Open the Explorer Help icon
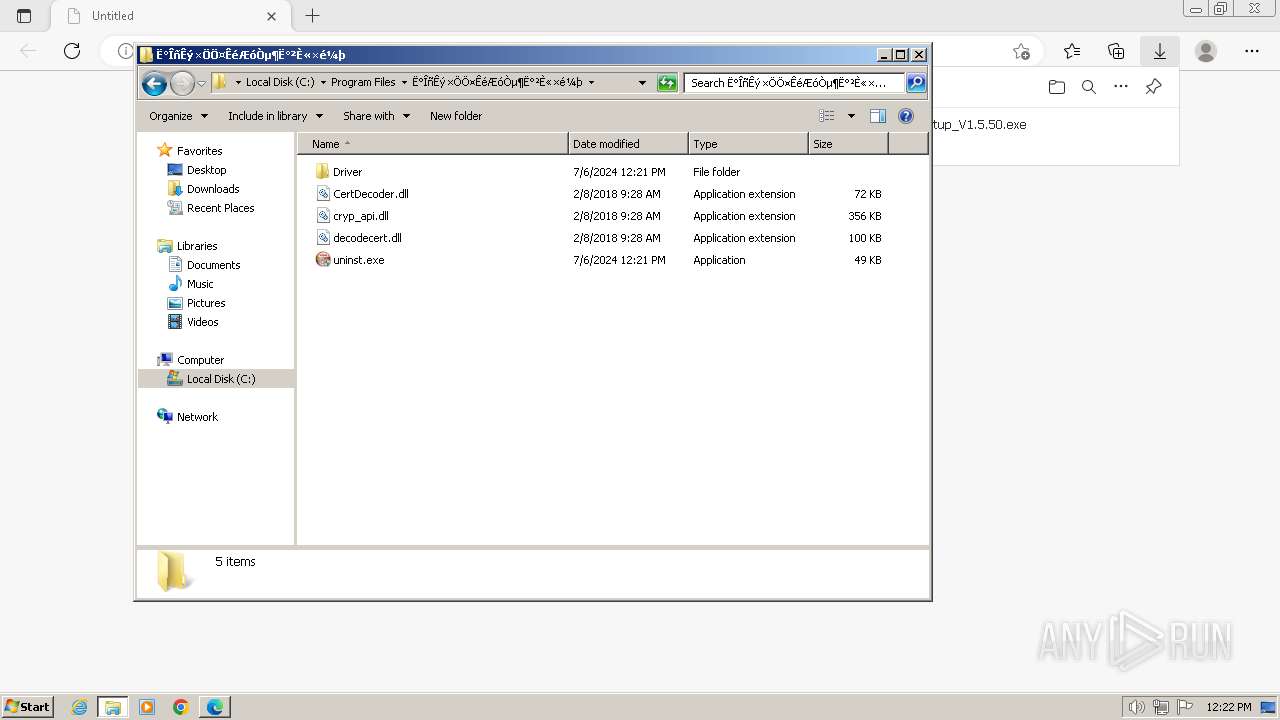This screenshot has width=1280, height=720. click(906, 116)
